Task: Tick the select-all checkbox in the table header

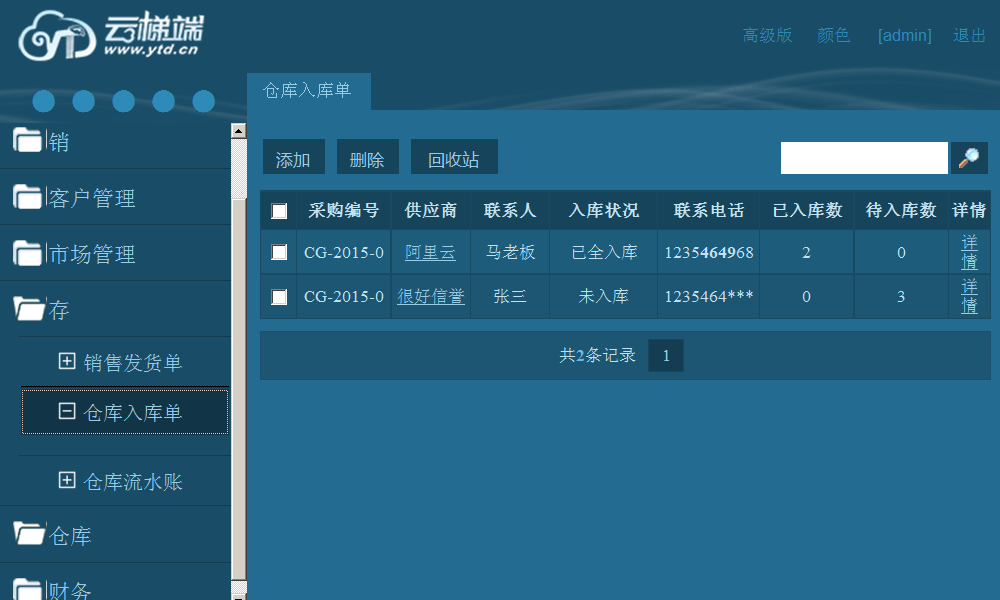Action: pyautogui.click(x=279, y=211)
